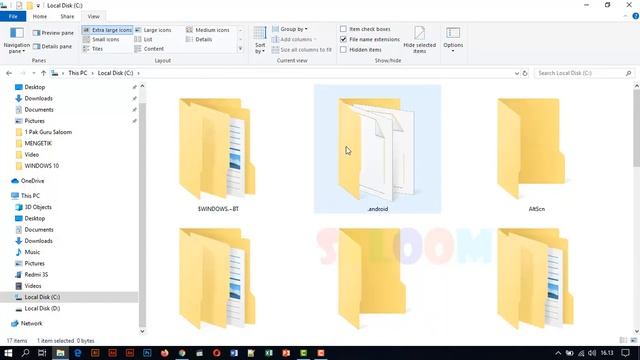This screenshot has width=640, height=360.
Task: Go back to previous folder
Action: 9,73
